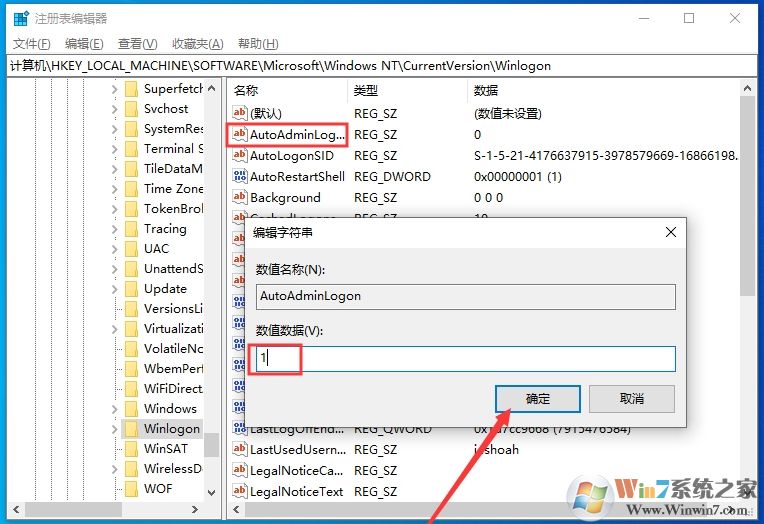Click the folder icon of Svchost key

[131, 109]
